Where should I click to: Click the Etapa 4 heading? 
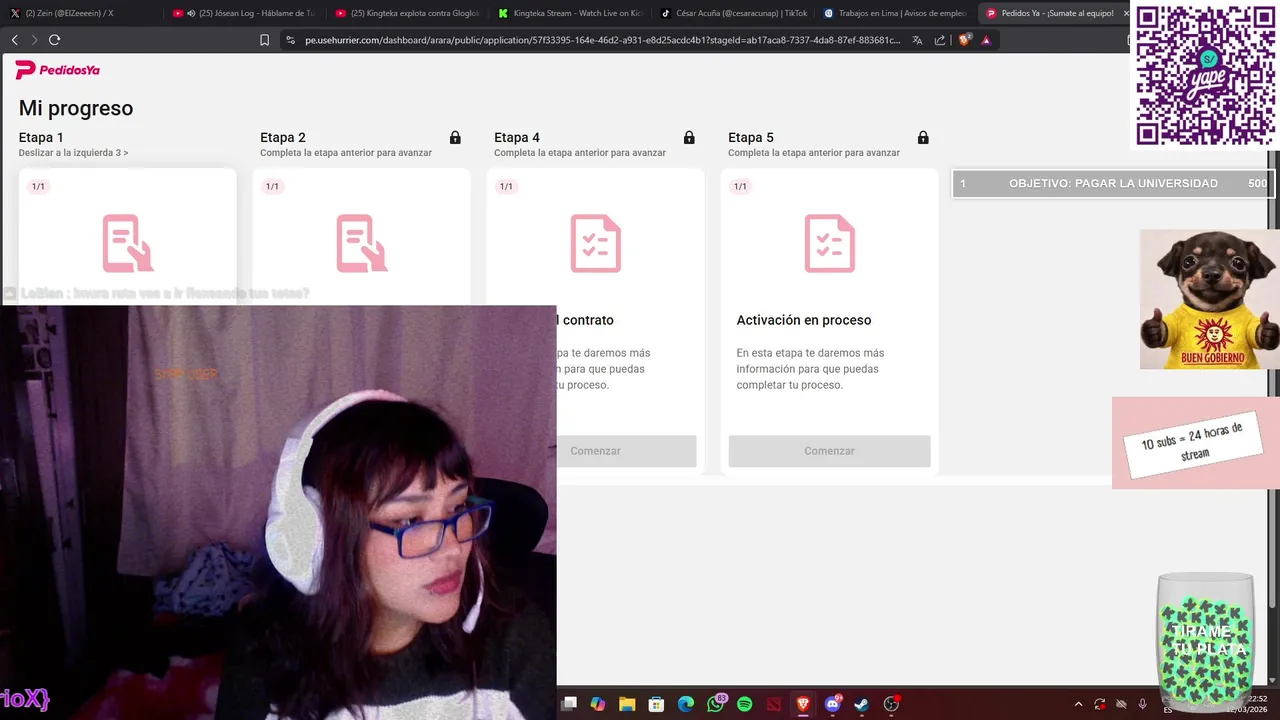pyautogui.click(x=517, y=137)
